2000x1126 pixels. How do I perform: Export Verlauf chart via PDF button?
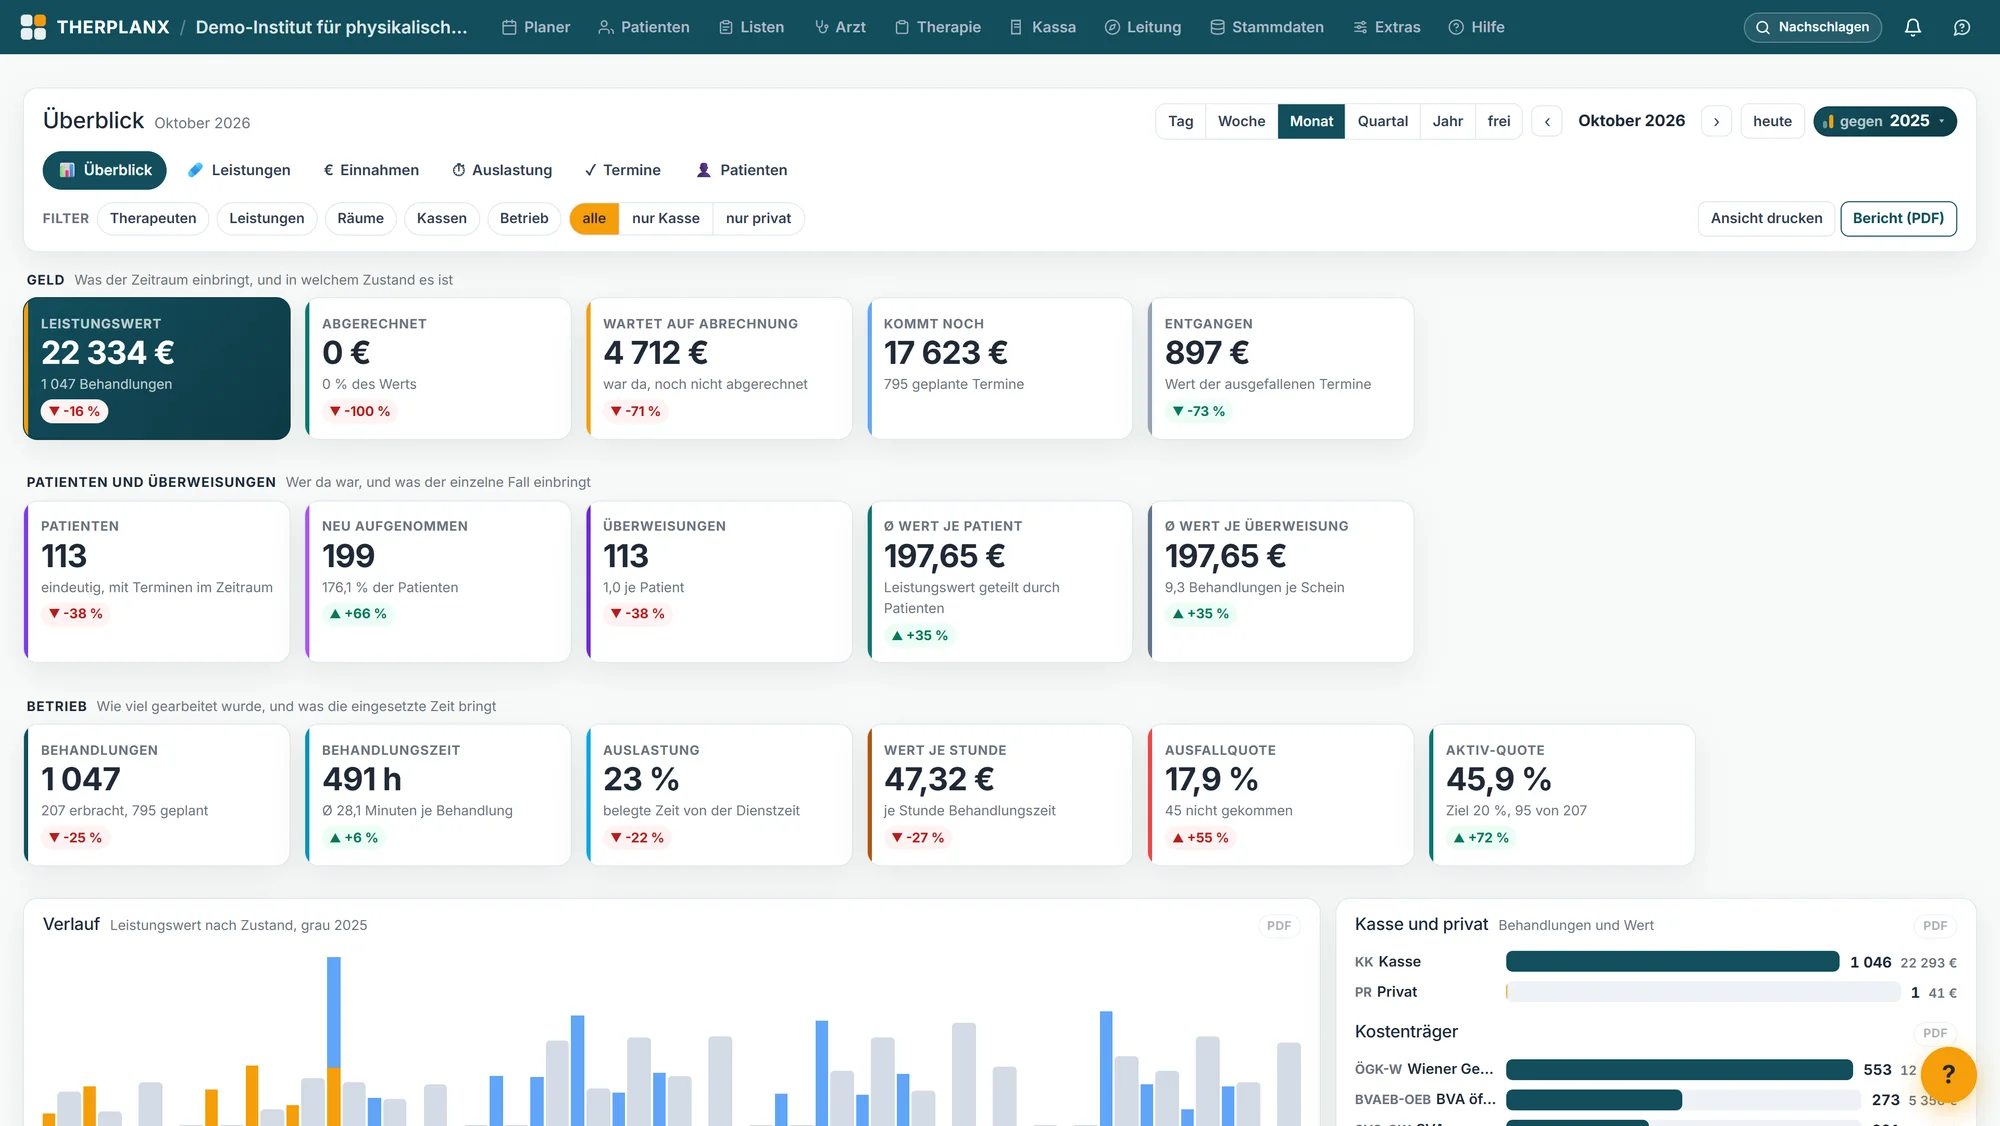point(1278,926)
